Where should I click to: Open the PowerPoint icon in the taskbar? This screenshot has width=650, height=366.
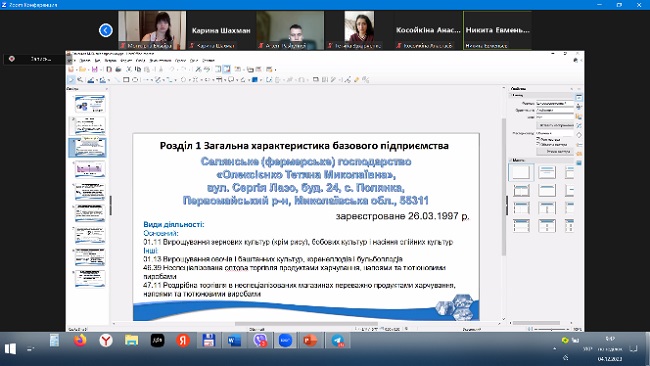(x=310, y=340)
